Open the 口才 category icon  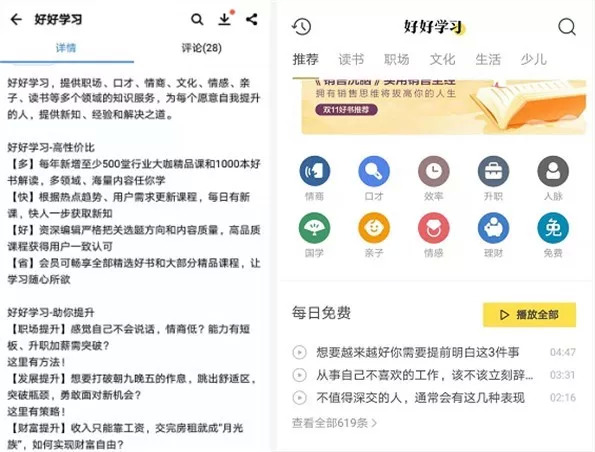374,171
